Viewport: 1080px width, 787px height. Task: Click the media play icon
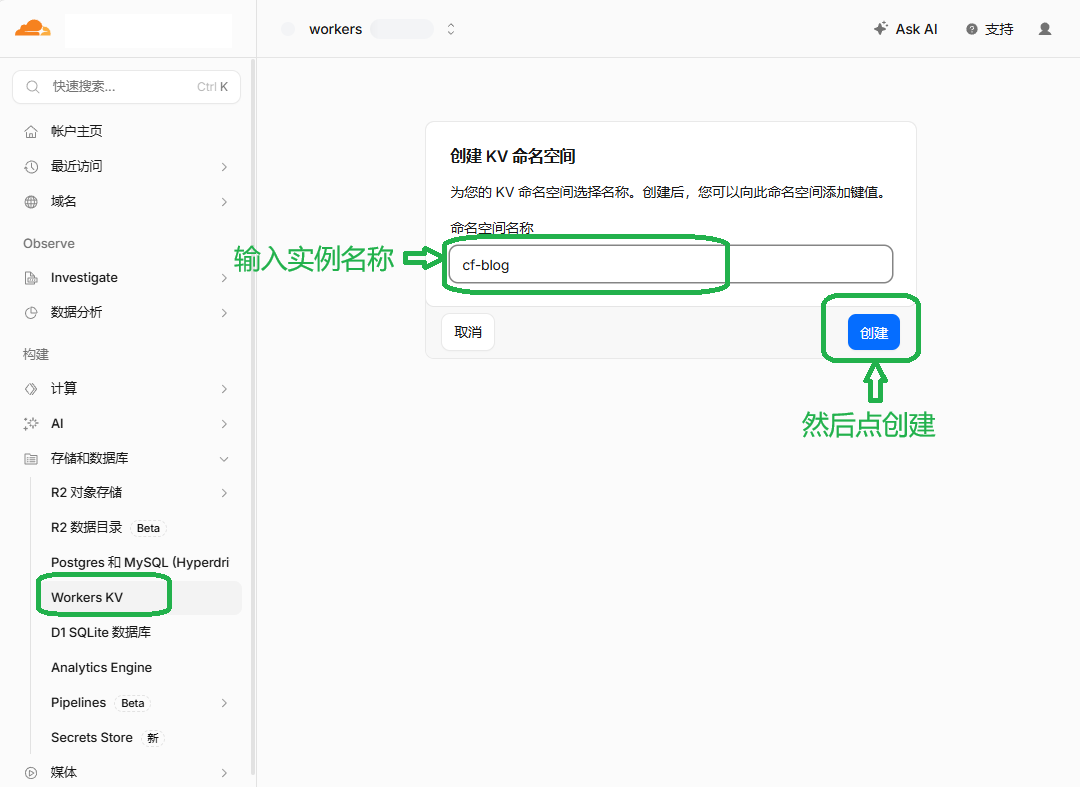point(31,773)
